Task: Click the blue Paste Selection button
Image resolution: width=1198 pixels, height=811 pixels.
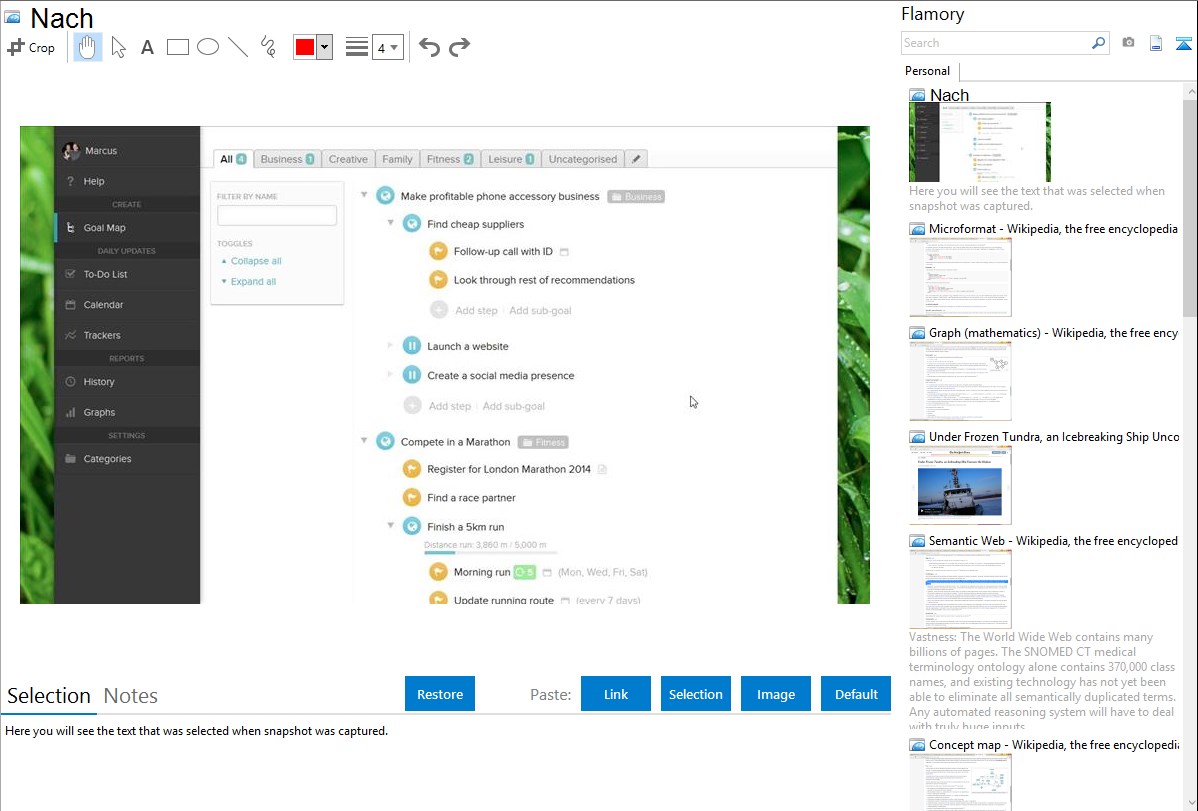Action: click(695, 694)
